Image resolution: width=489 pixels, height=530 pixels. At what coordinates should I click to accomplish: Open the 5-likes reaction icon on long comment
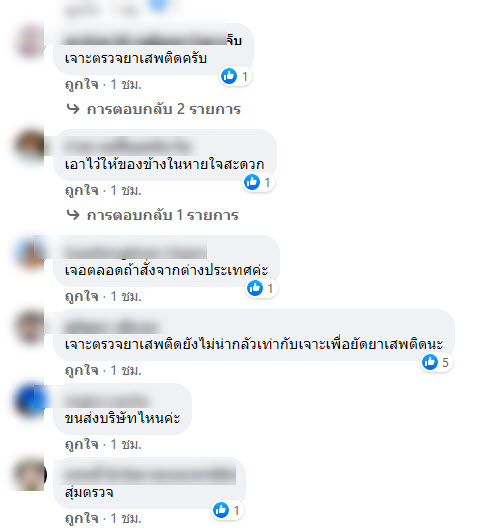tap(430, 362)
